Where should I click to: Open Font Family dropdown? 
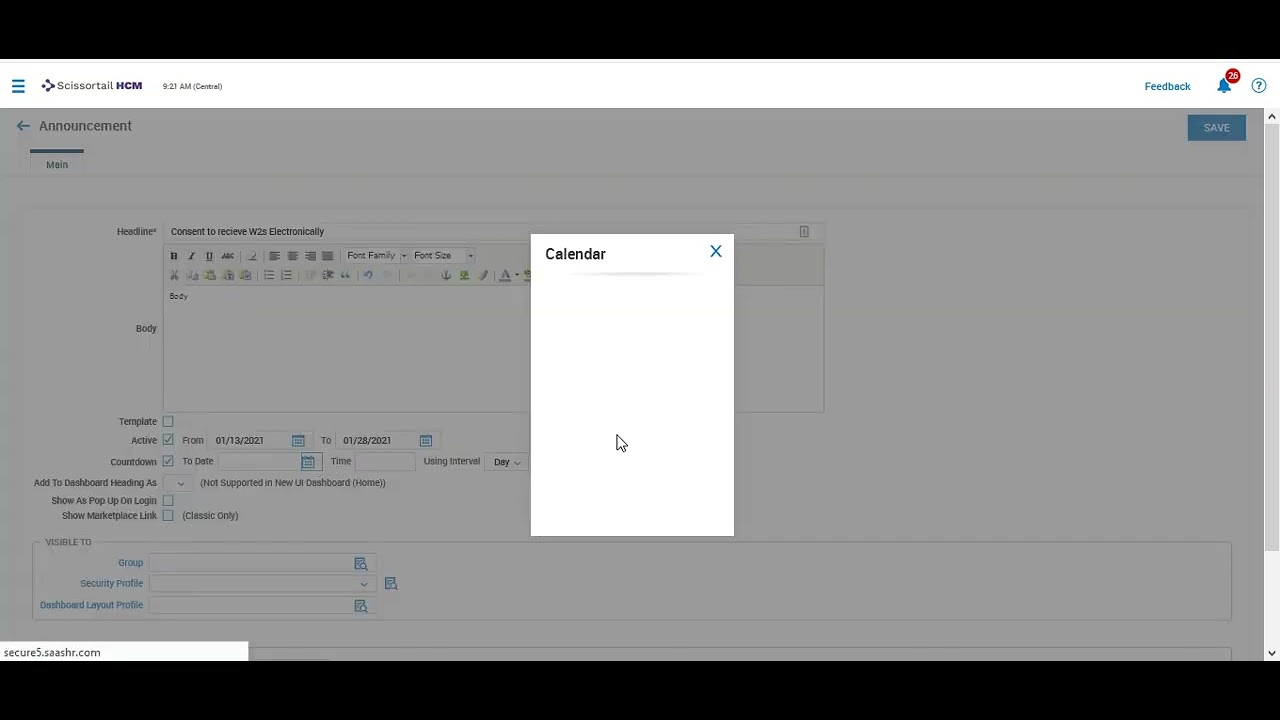coord(376,256)
